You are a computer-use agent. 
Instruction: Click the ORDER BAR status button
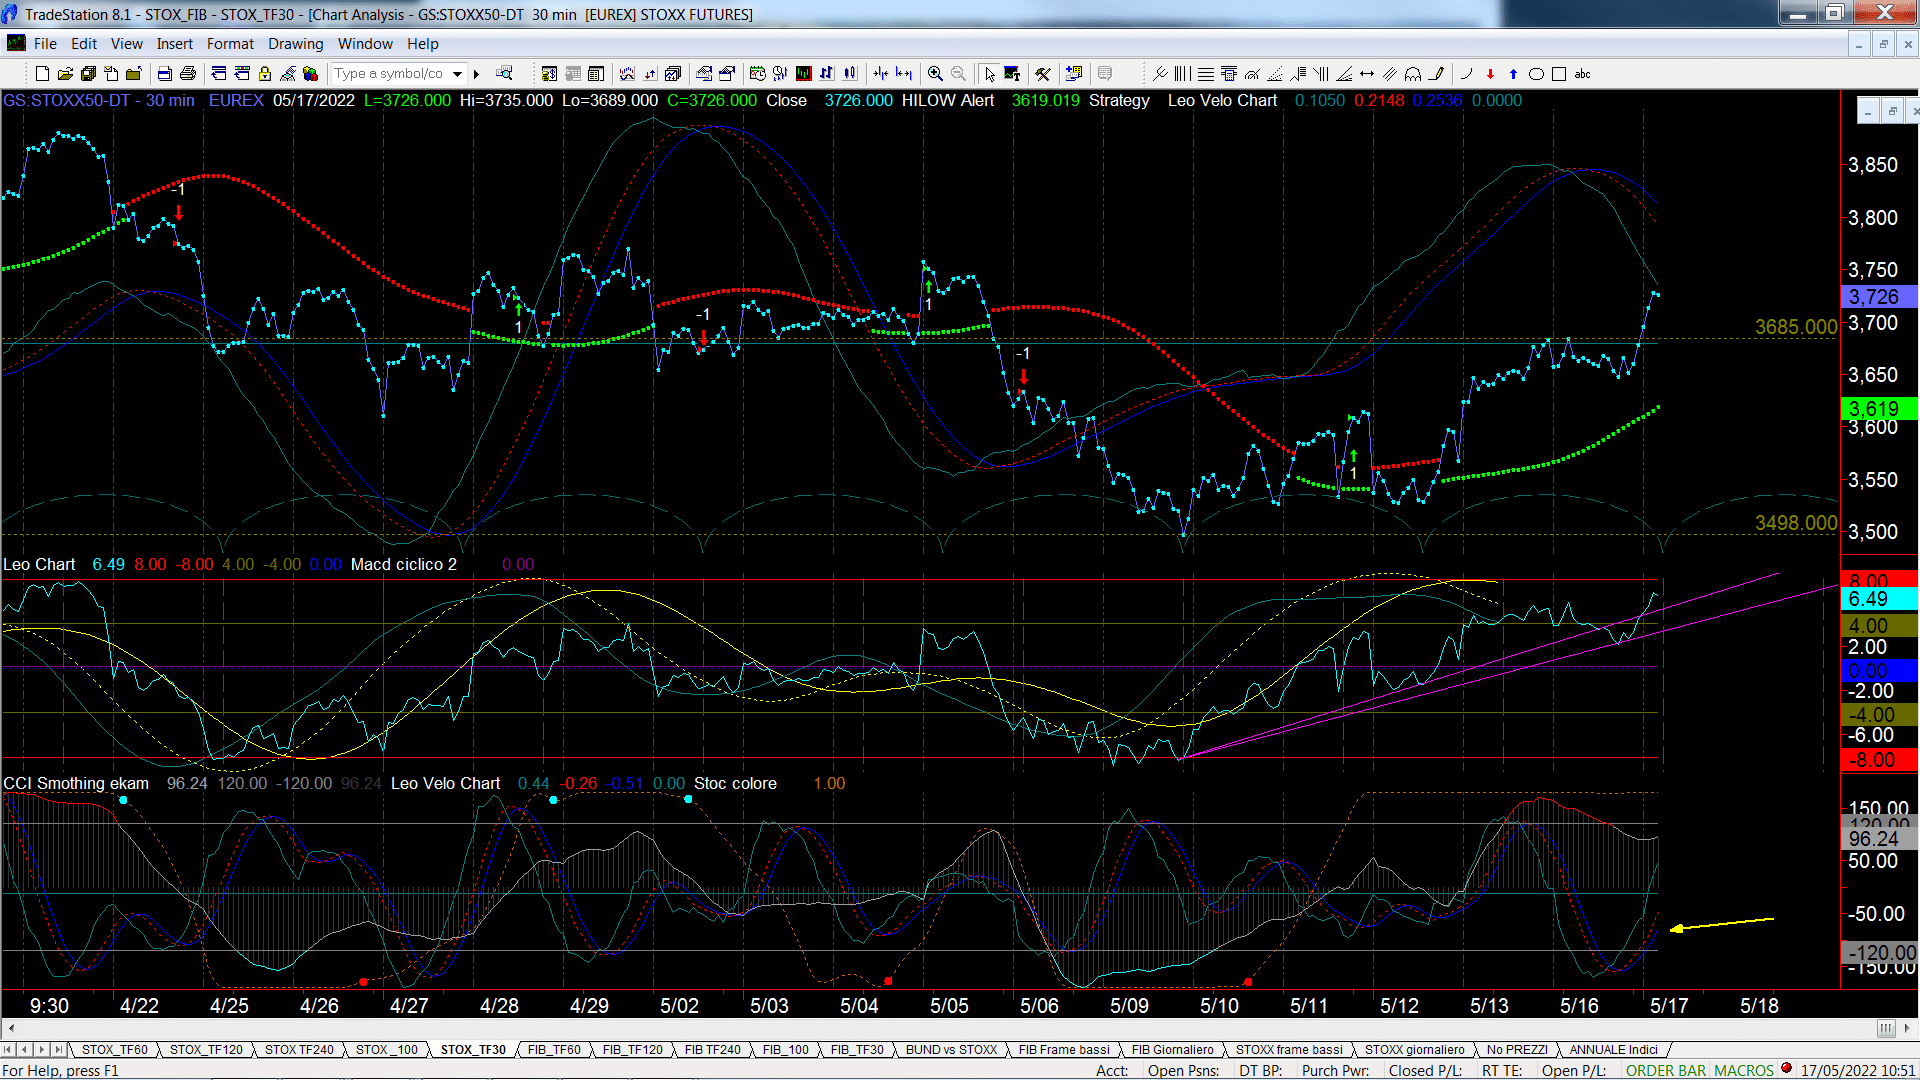pyautogui.click(x=1665, y=1070)
